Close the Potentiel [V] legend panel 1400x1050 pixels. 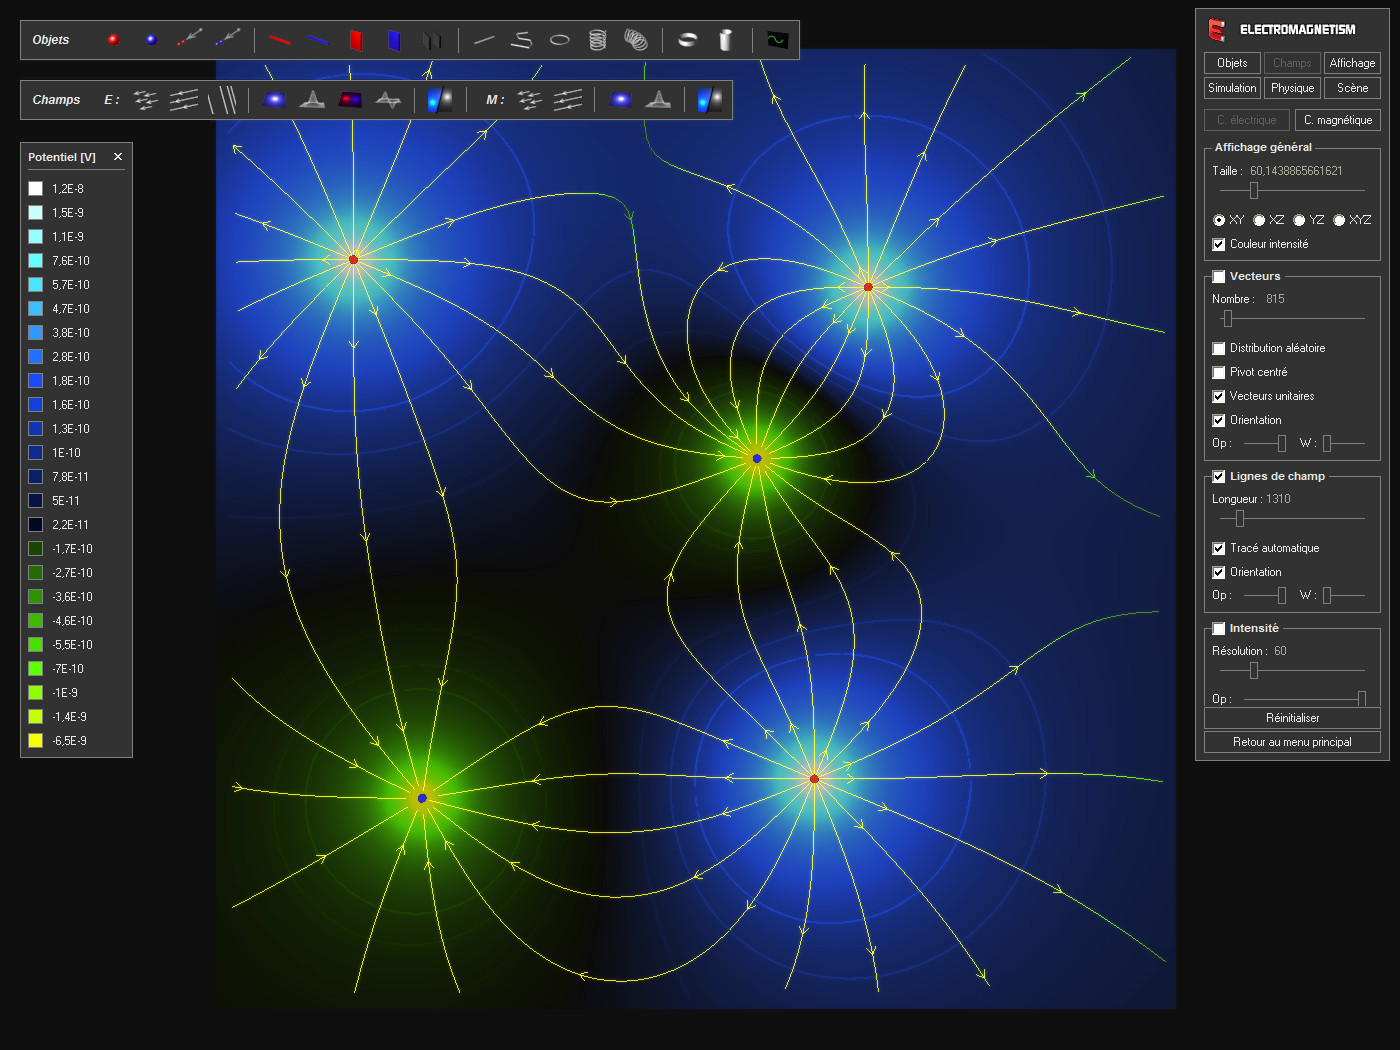tap(117, 156)
